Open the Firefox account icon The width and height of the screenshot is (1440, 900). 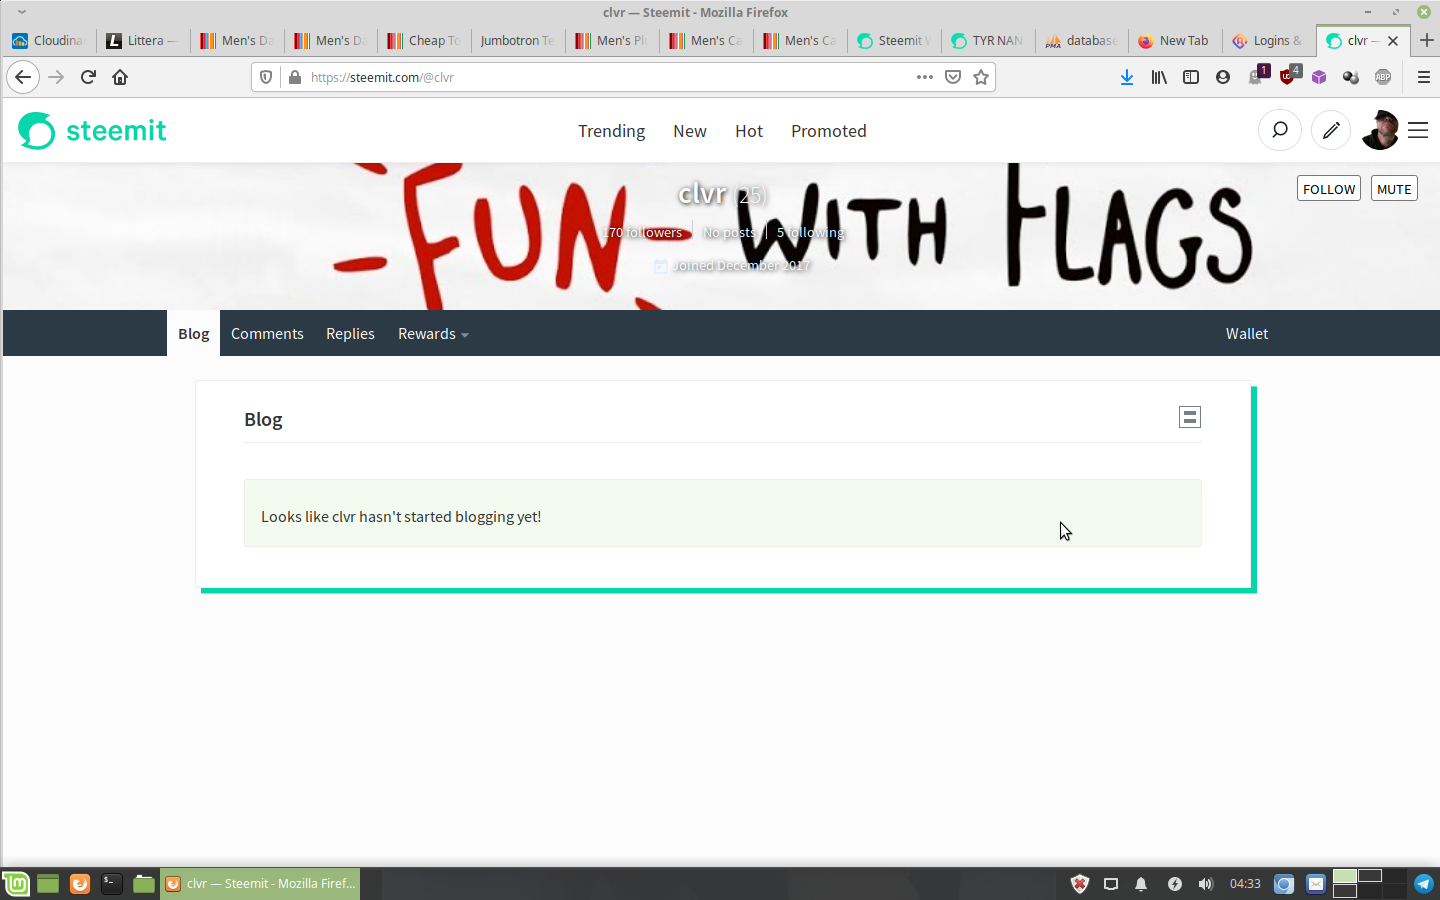point(1223,77)
